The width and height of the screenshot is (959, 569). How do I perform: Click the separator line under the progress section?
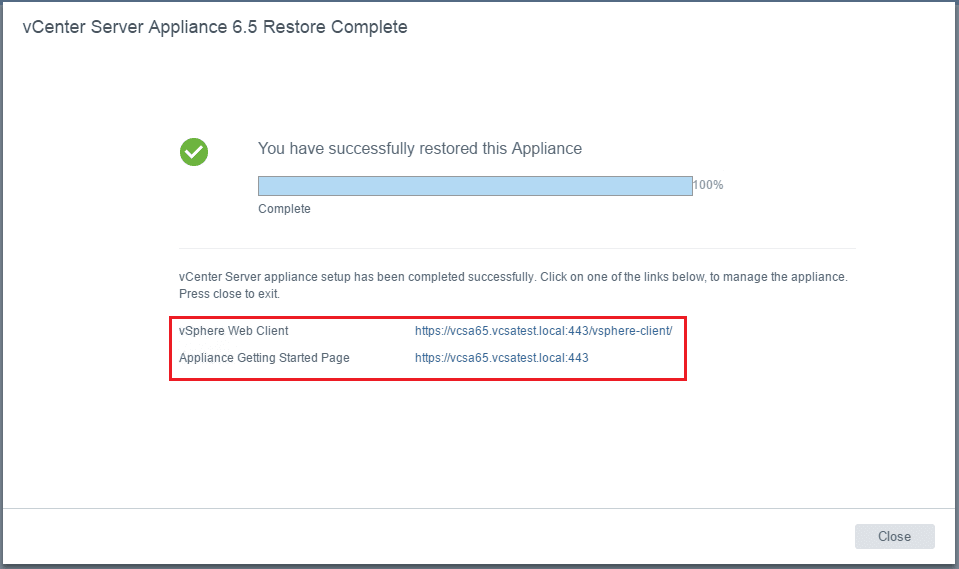(517, 248)
